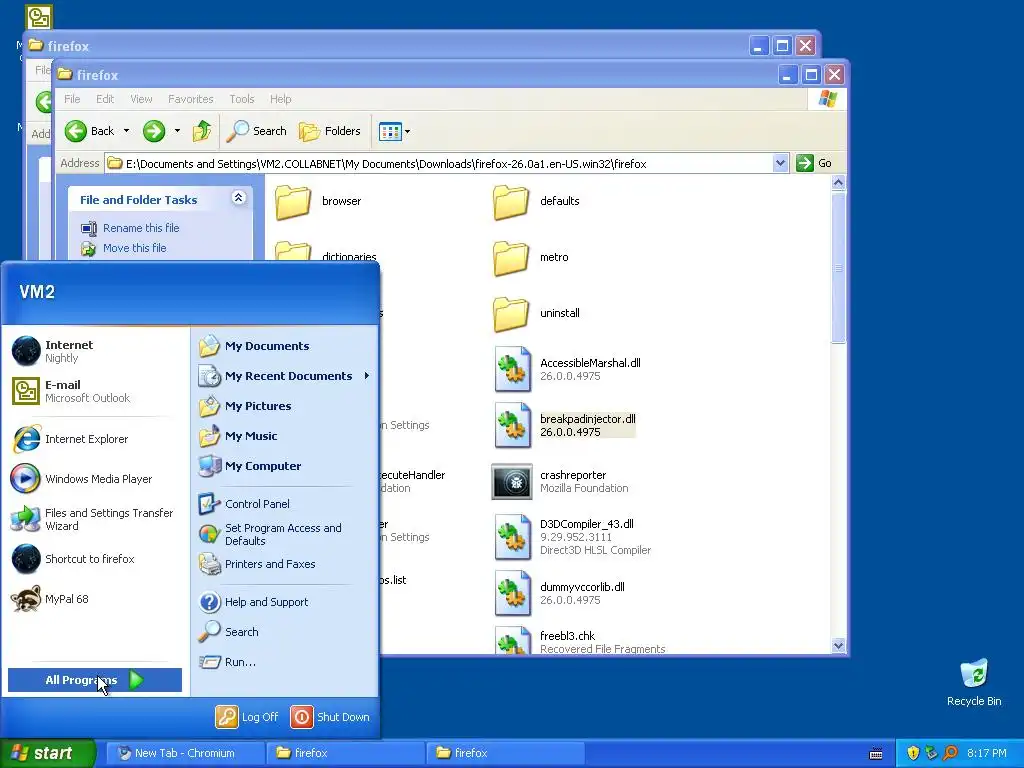Click the address path field
This screenshot has height=768, width=1024.
(x=439, y=163)
